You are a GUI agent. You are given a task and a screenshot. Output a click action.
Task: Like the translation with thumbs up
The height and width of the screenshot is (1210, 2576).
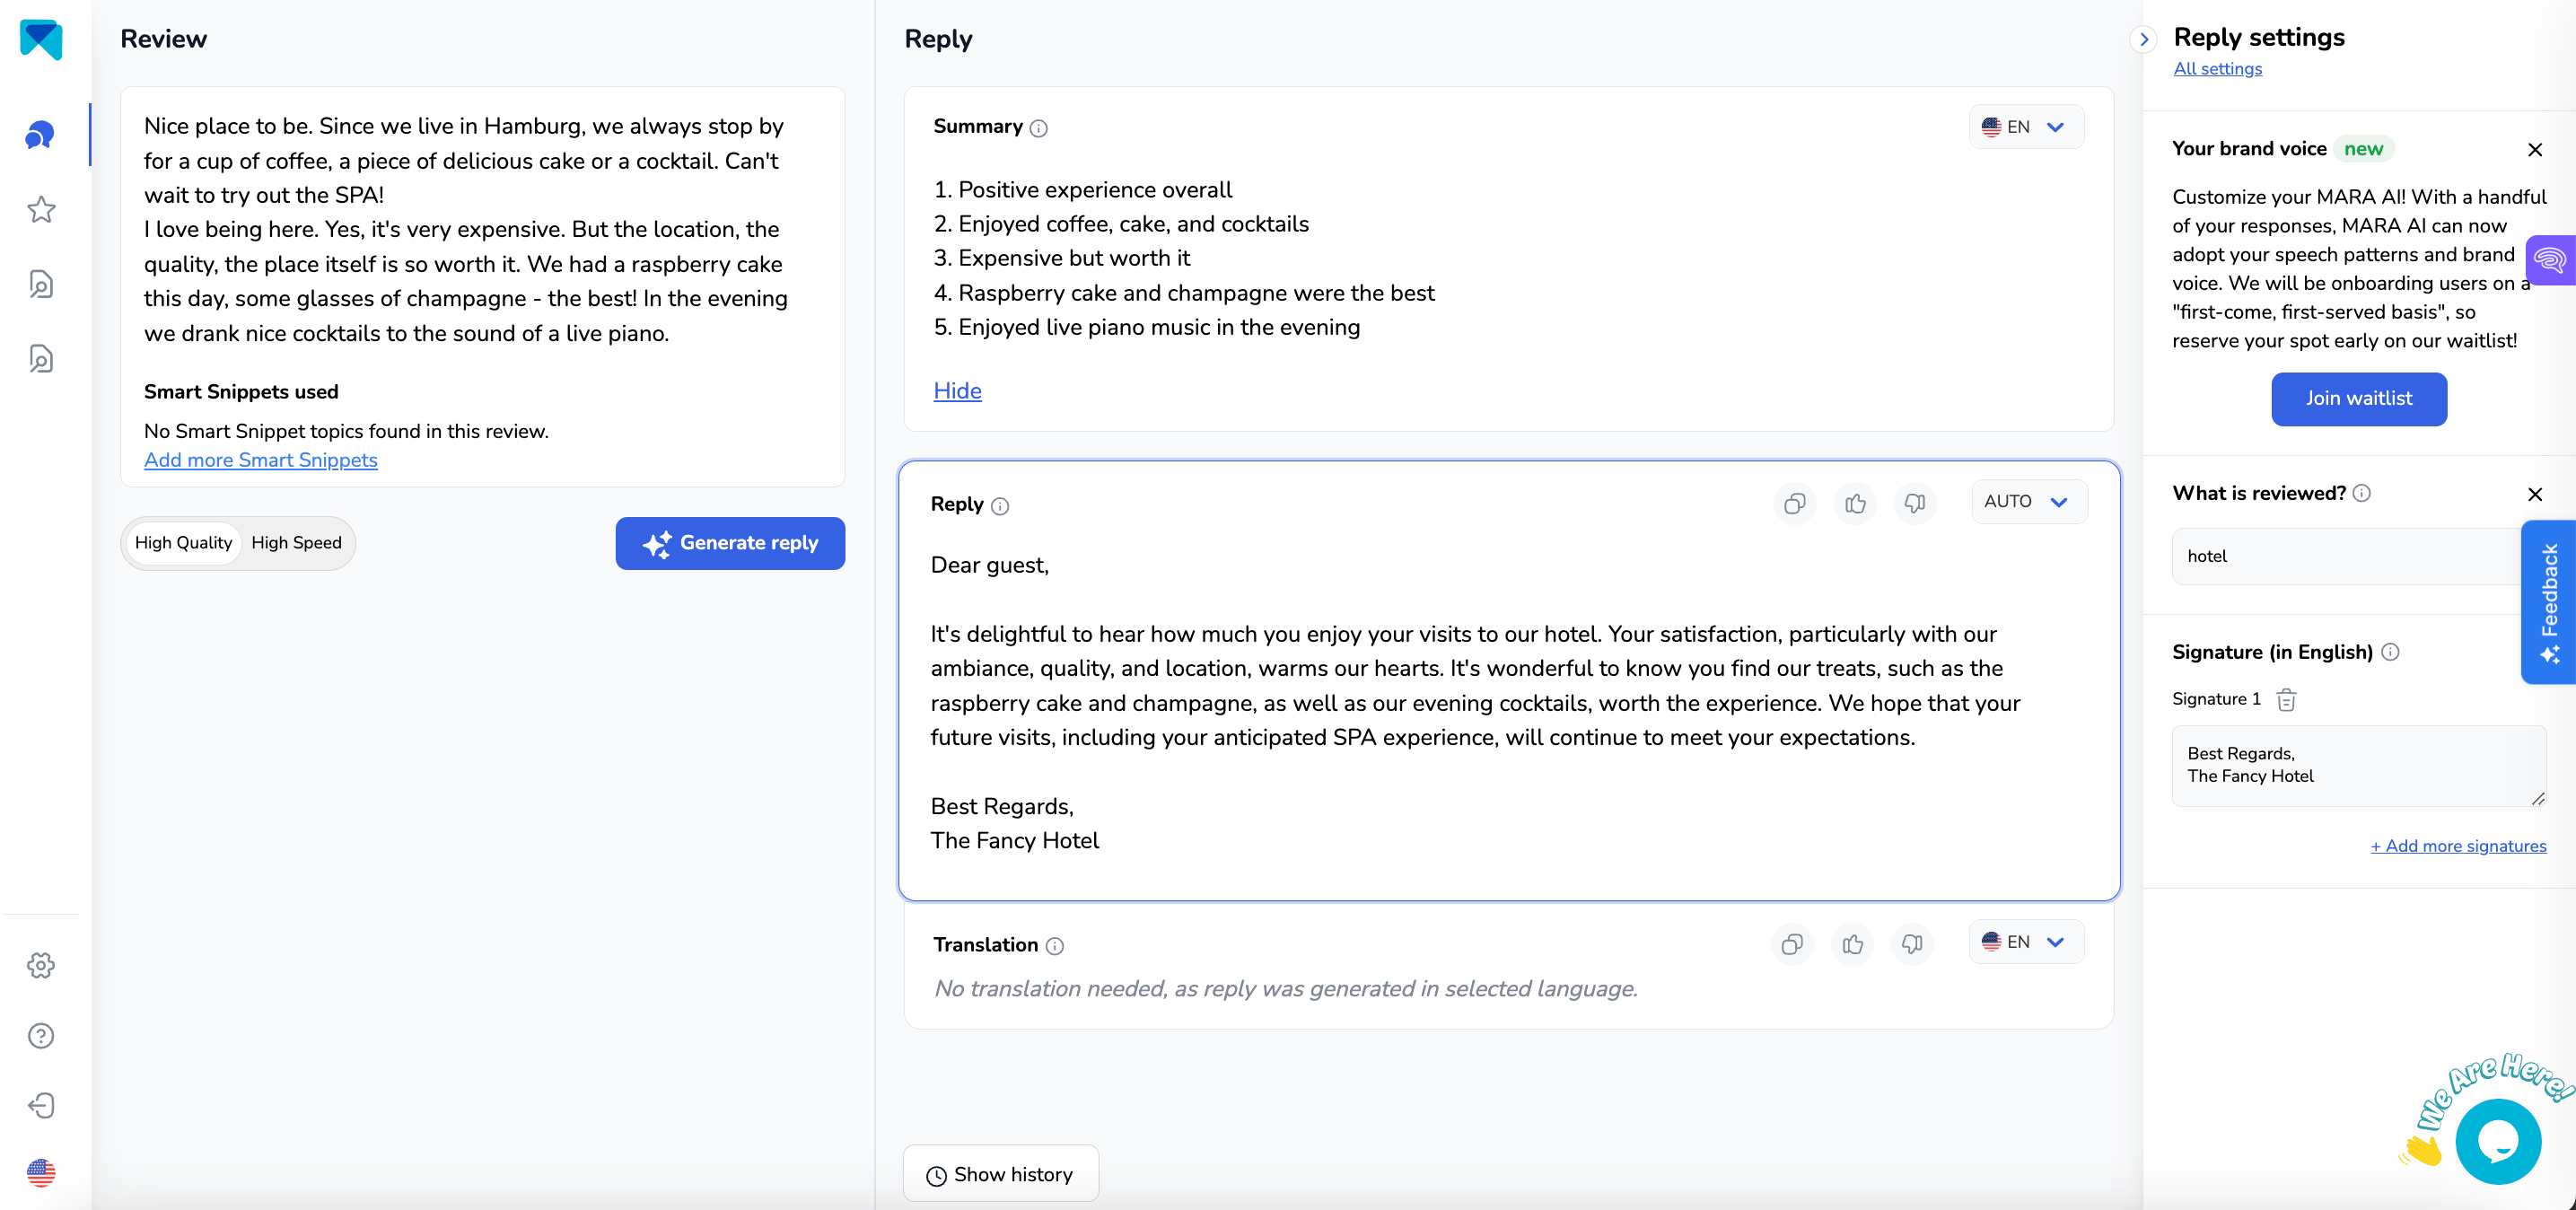(x=1852, y=943)
